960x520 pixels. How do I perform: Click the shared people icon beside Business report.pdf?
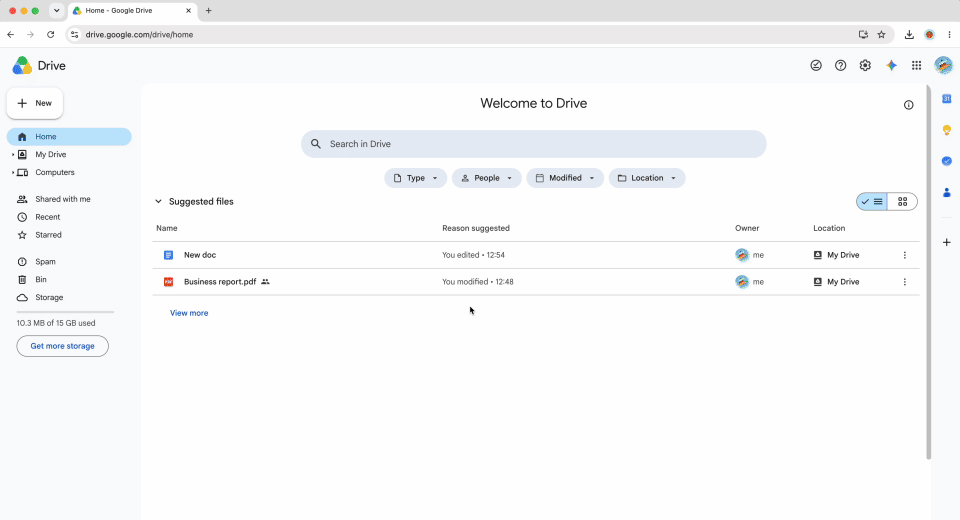pyautogui.click(x=265, y=282)
